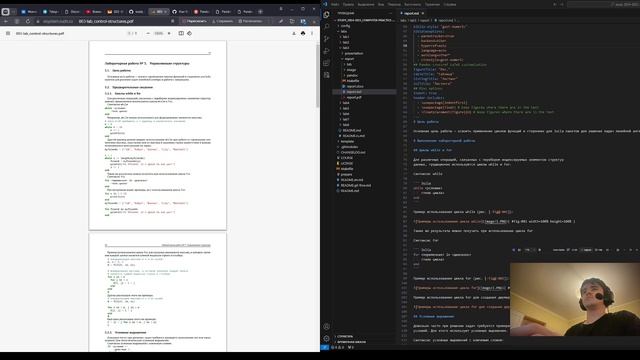This screenshot has width=640, height=360.
Task: Open the View menu in VS Code
Action: click(381, 4)
